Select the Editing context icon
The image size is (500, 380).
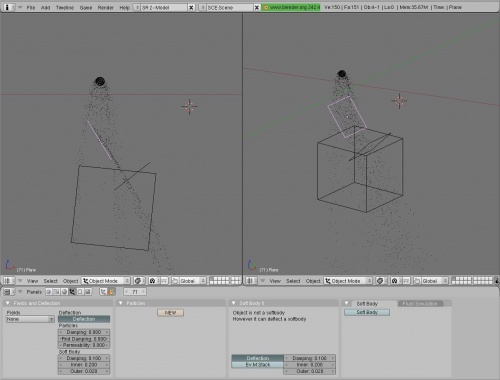coord(80,292)
